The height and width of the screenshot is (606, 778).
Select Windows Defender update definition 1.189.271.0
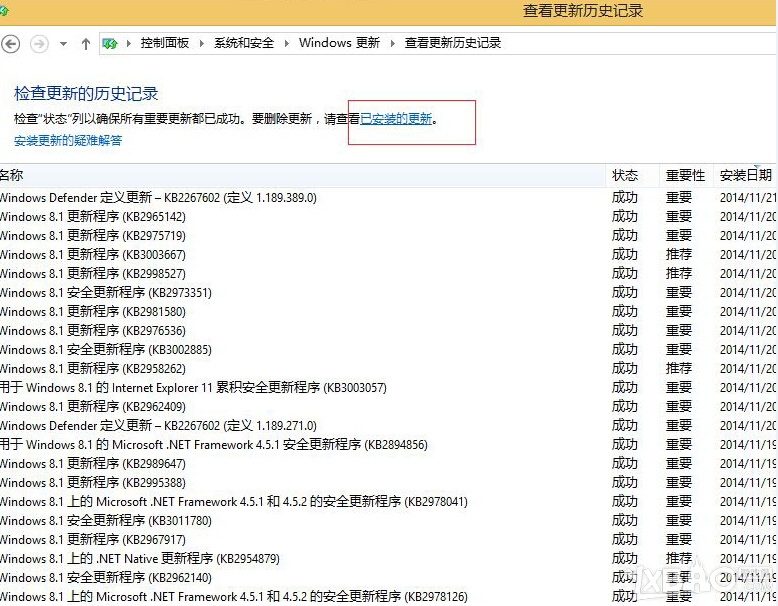click(389, 426)
